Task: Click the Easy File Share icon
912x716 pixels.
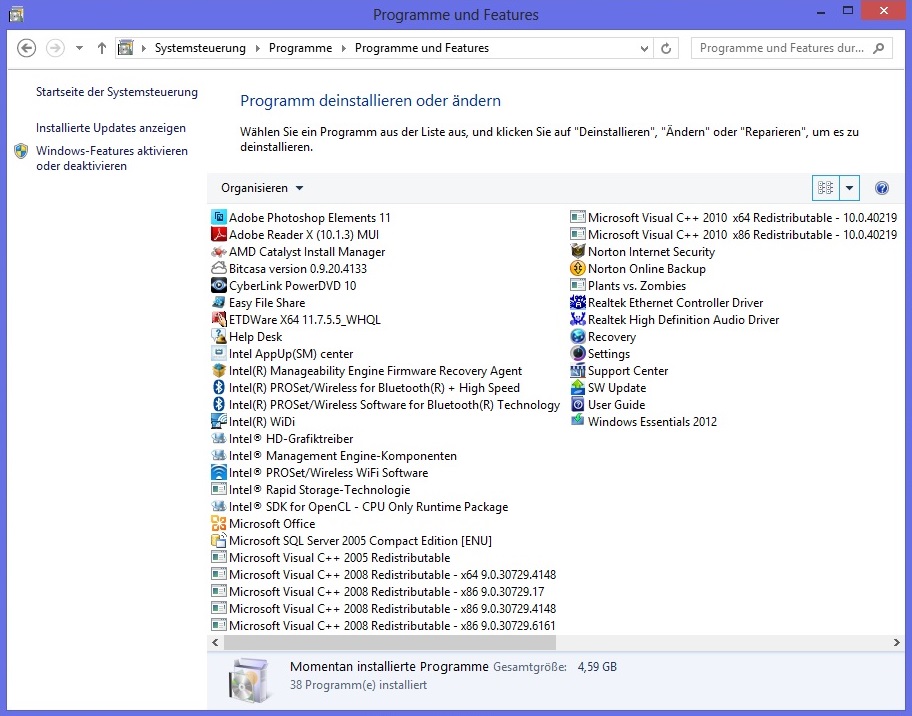Action: [x=219, y=302]
